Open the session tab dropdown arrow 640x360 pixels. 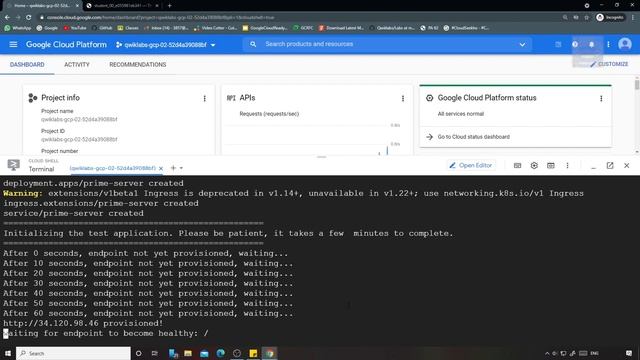pyautogui.click(x=181, y=168)
